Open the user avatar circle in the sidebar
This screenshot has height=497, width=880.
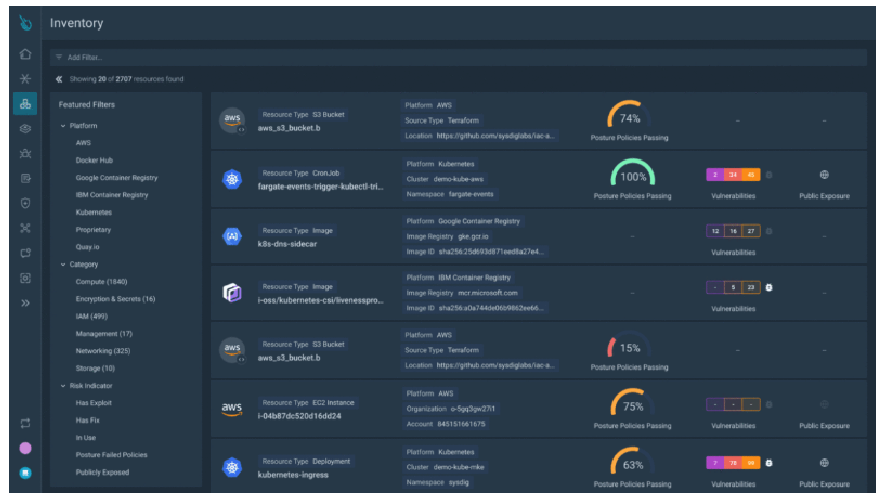(x=25, y=448)
